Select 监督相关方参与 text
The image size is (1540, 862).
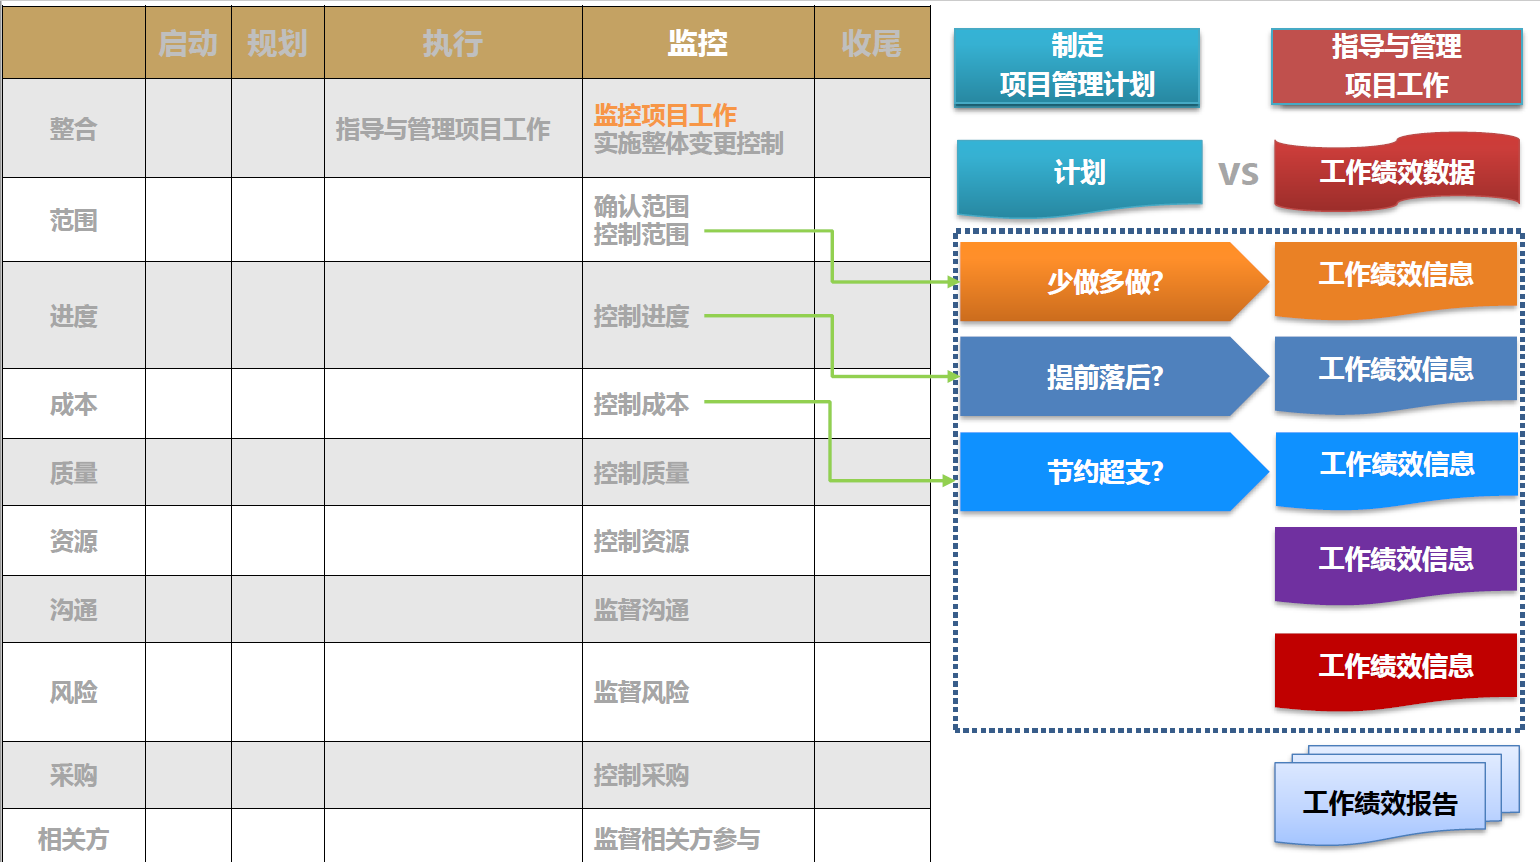(677, 838)
